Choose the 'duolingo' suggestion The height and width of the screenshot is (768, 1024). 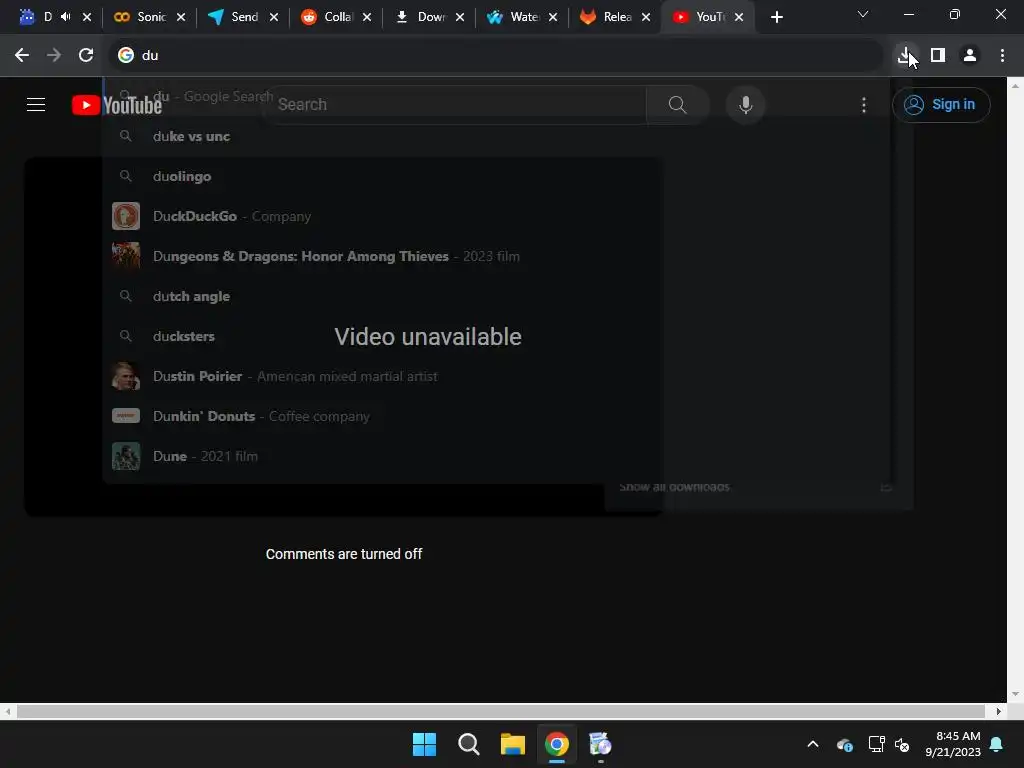click(x=496, y=176)
